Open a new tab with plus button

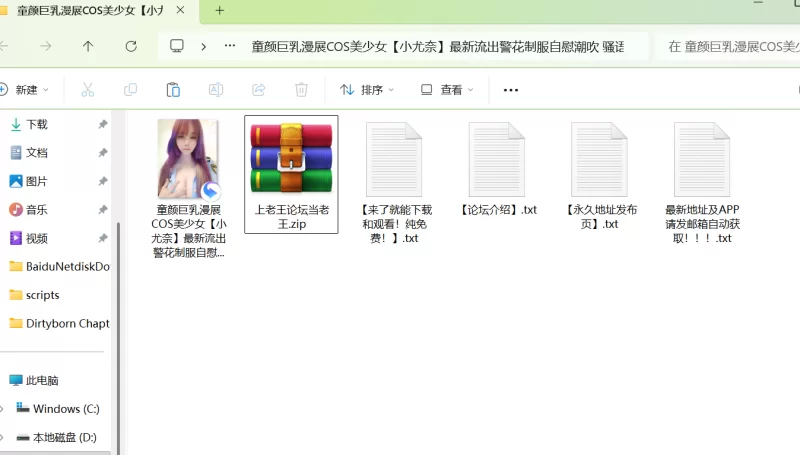coord(219,11)
